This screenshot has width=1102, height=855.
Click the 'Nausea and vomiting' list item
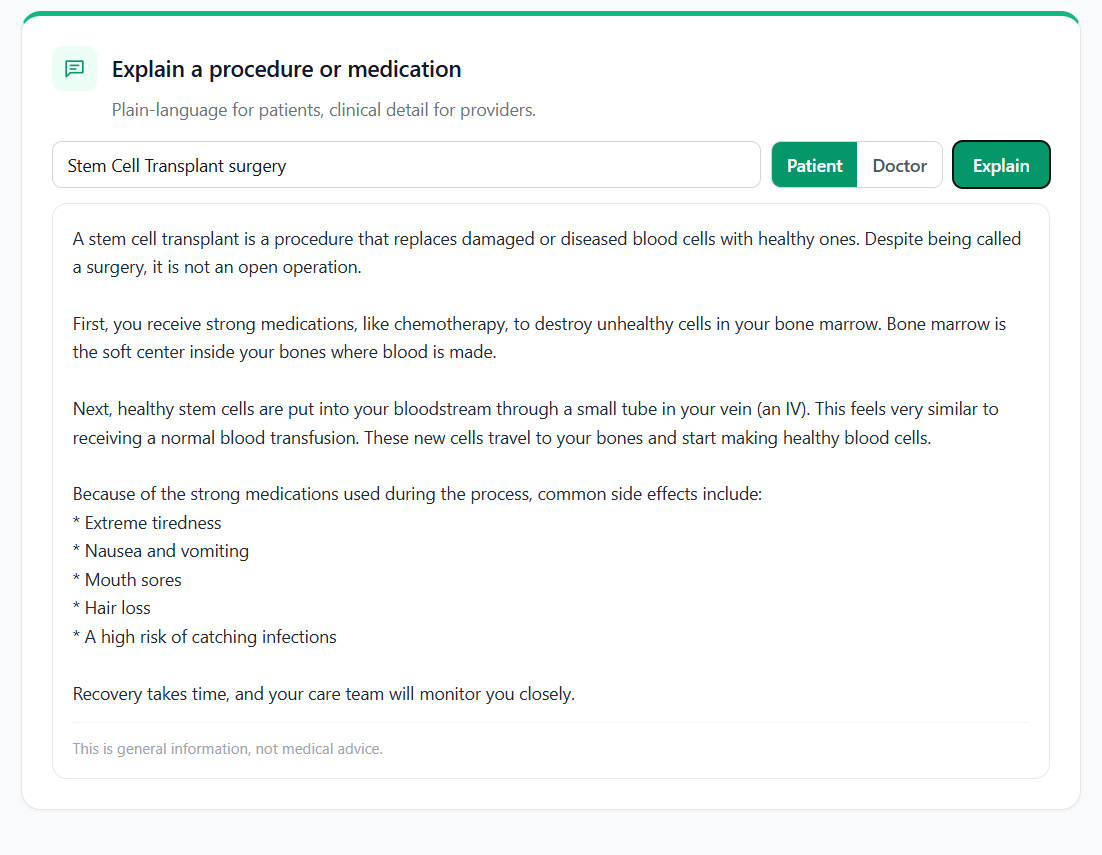pos(161,551)
